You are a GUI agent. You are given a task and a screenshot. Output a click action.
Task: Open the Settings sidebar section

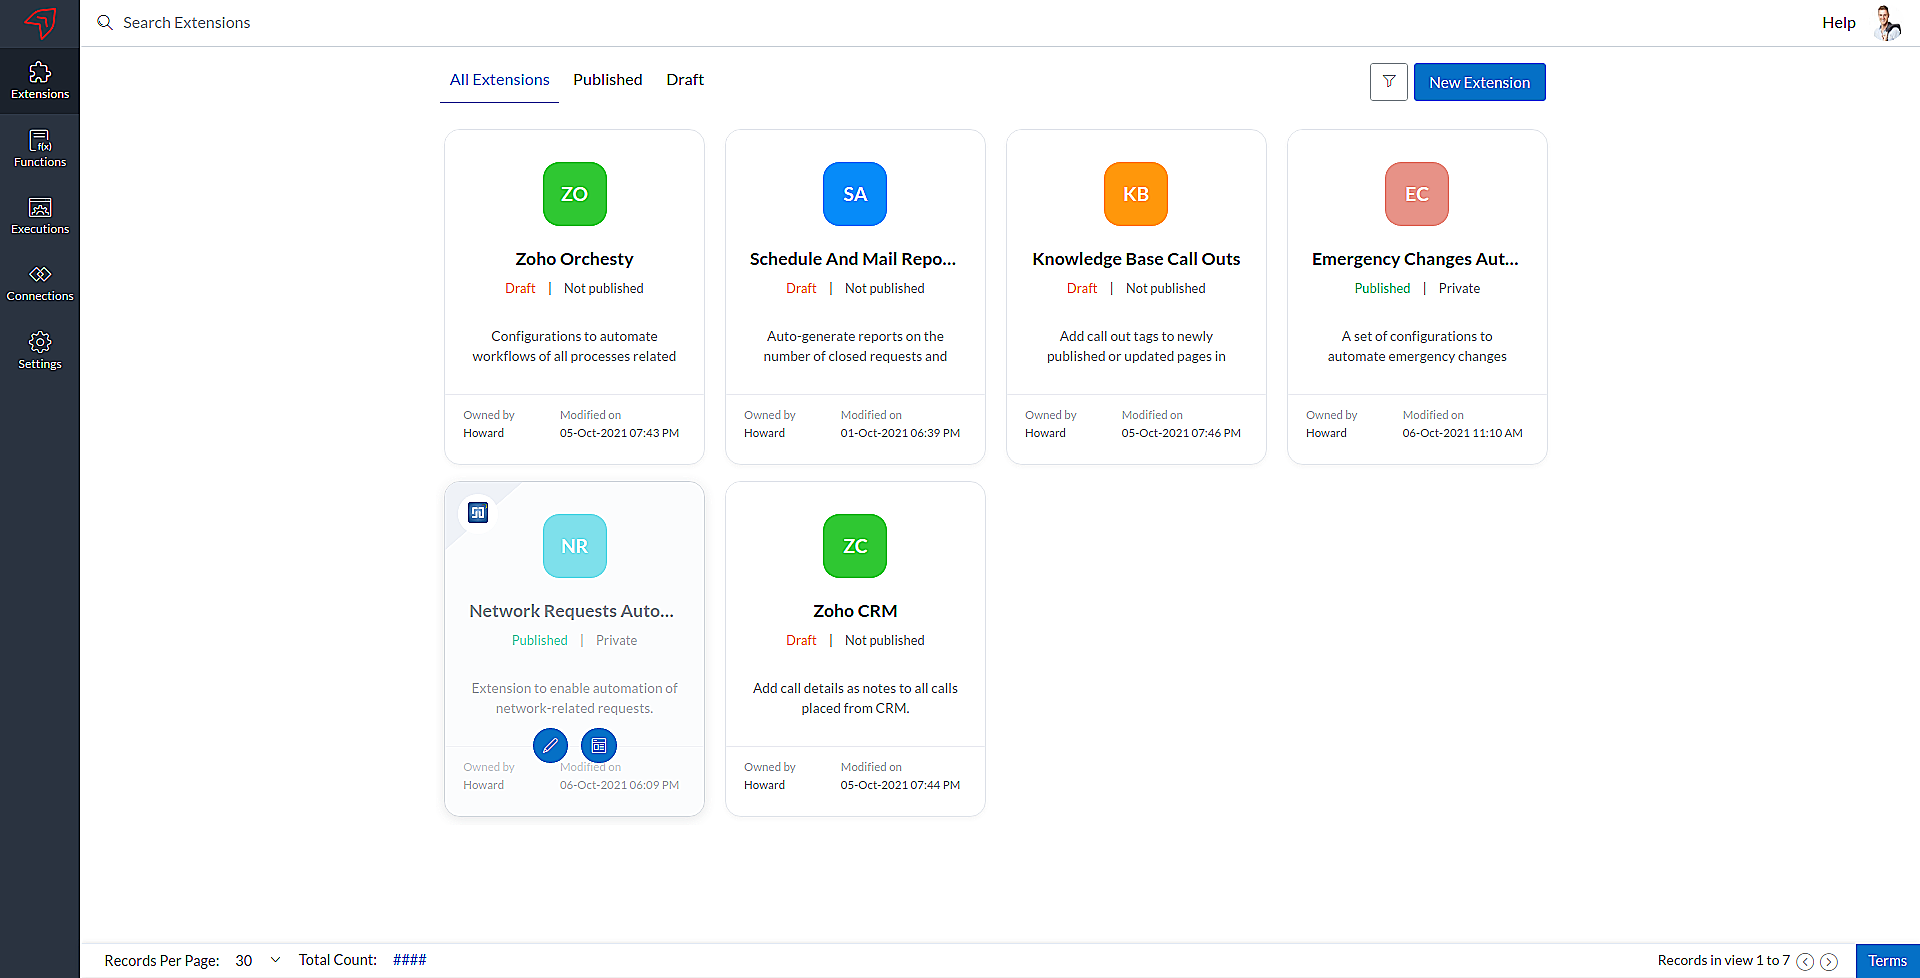(40, 351)
